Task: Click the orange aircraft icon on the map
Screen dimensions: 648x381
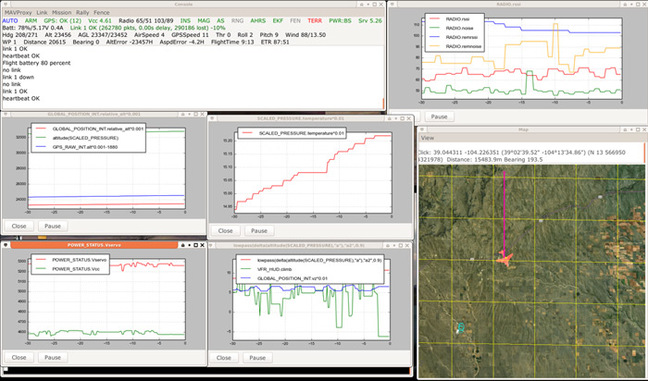Action: [504, 258]
